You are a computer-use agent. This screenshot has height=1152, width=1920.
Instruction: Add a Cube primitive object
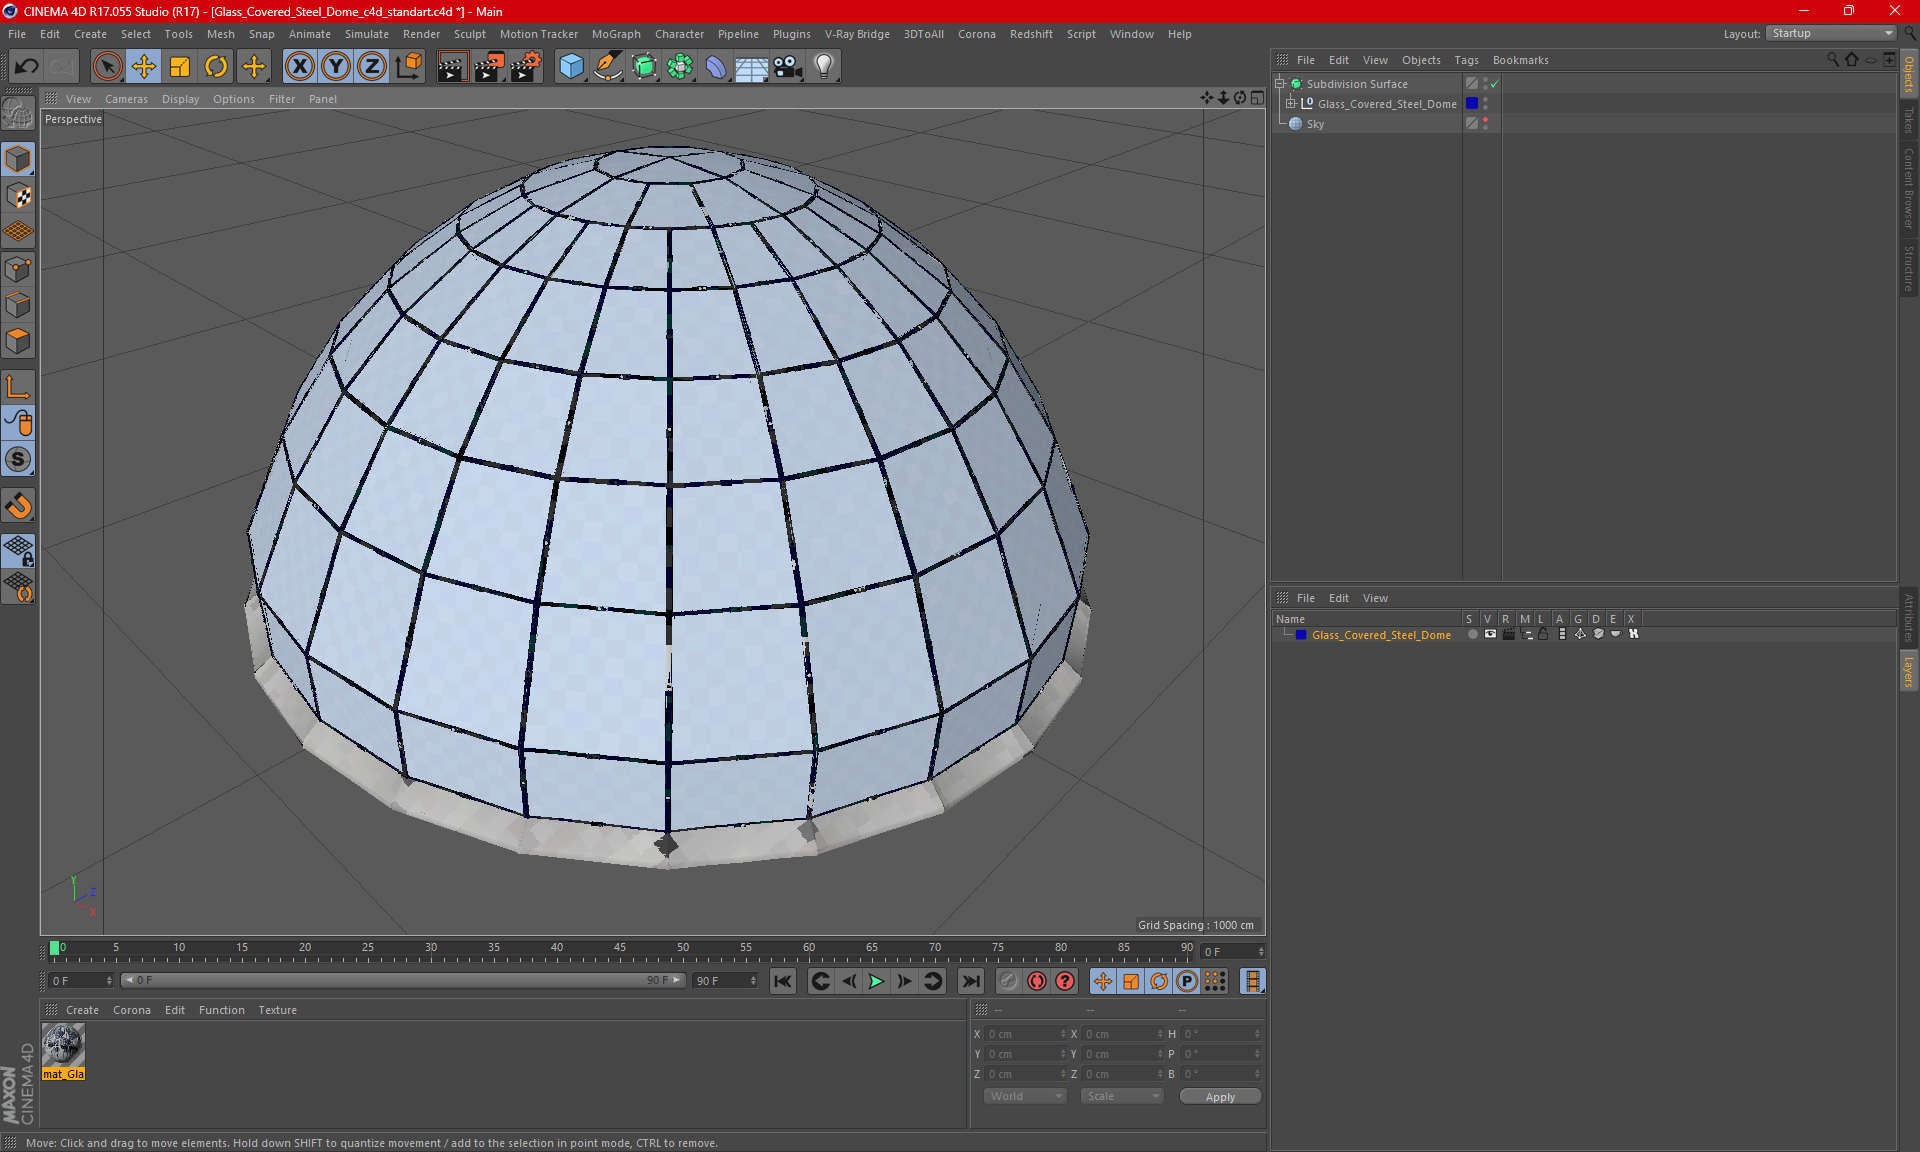pyautogui.click(x=571, y=67)
